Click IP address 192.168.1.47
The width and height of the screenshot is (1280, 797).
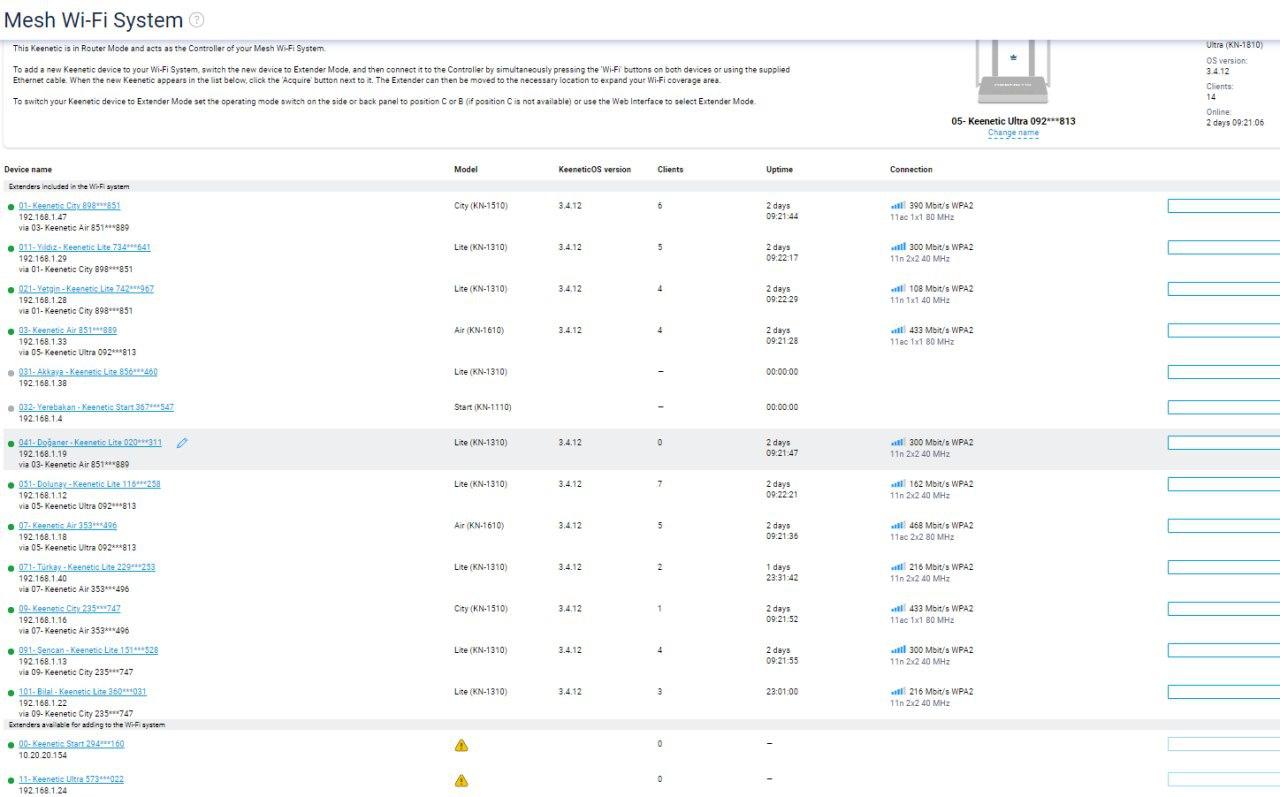coord(43,217)
